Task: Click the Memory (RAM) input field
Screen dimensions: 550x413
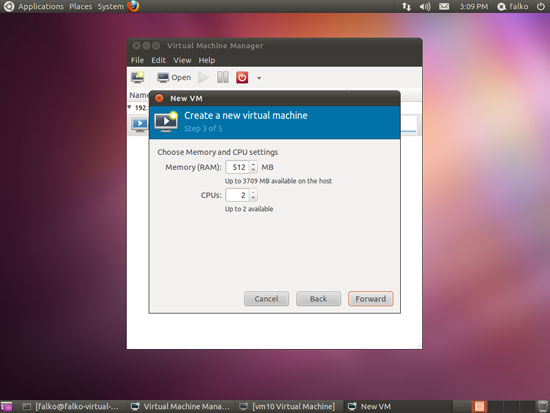Action: click(237, 167)
